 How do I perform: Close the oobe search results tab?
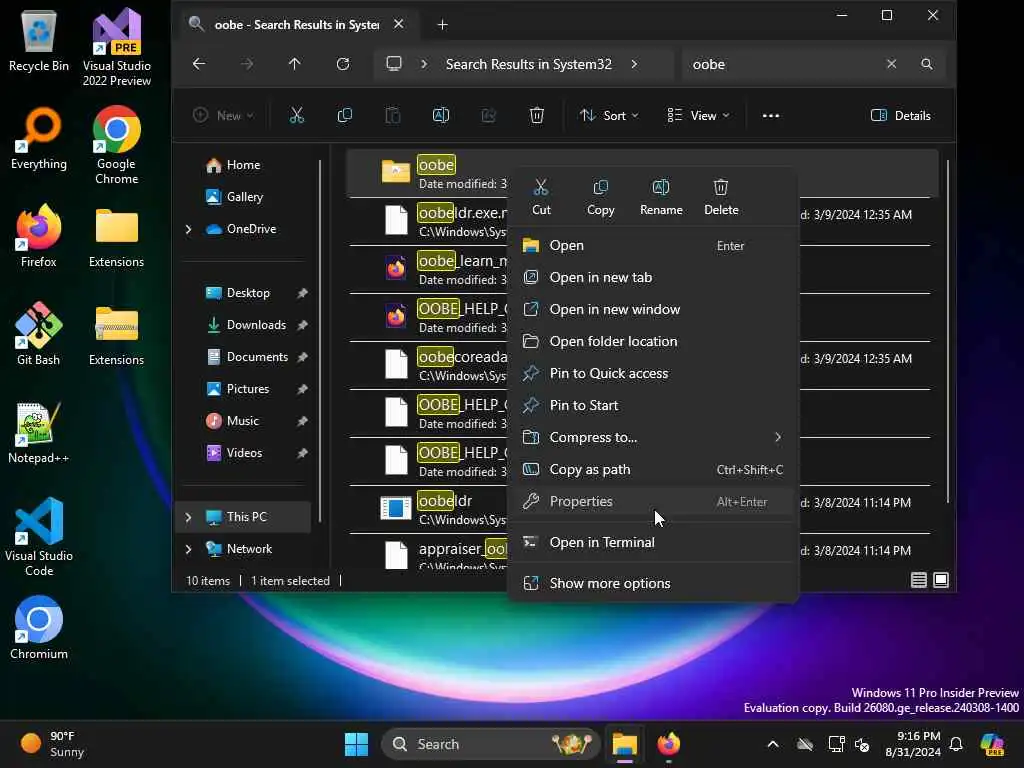point(398,24)
